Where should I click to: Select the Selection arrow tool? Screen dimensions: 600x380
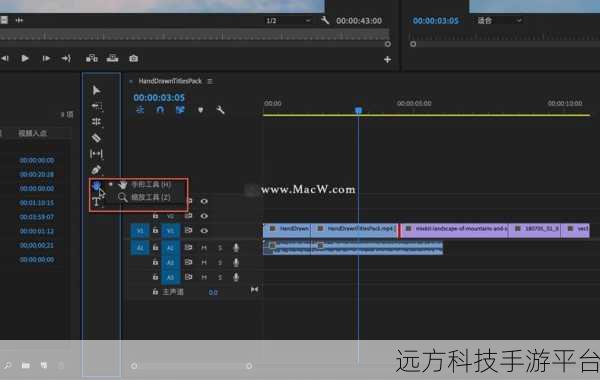96,90
